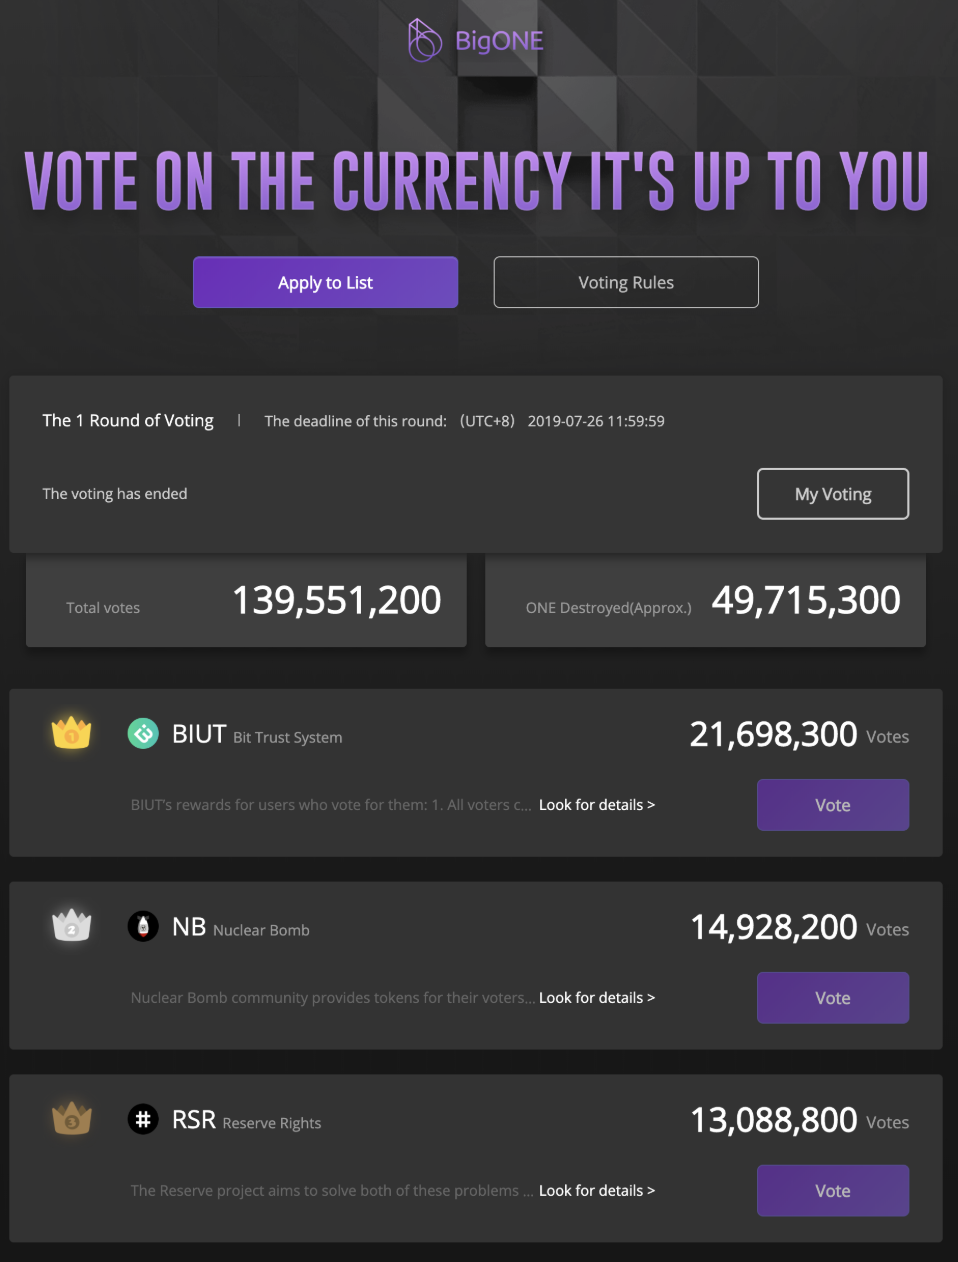
Task: Click the BIUT coin icon
Action: pyautogui.click(x=143, y=734)
